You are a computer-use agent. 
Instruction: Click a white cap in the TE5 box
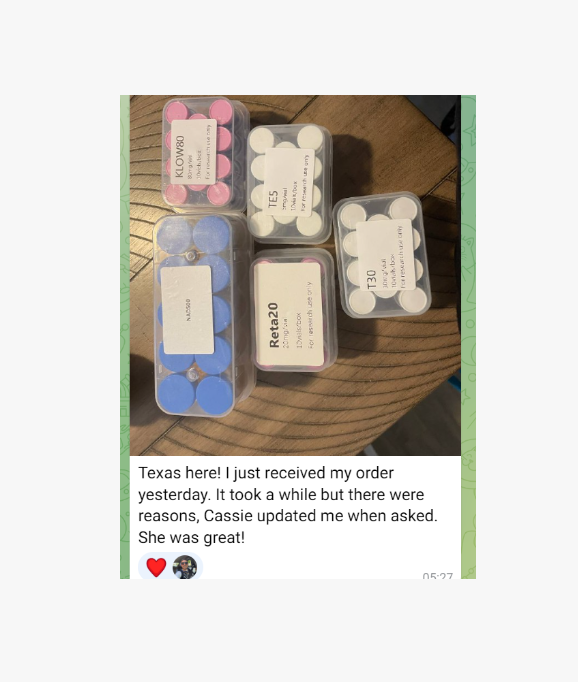pyautogui.click(x=311, y=137)
